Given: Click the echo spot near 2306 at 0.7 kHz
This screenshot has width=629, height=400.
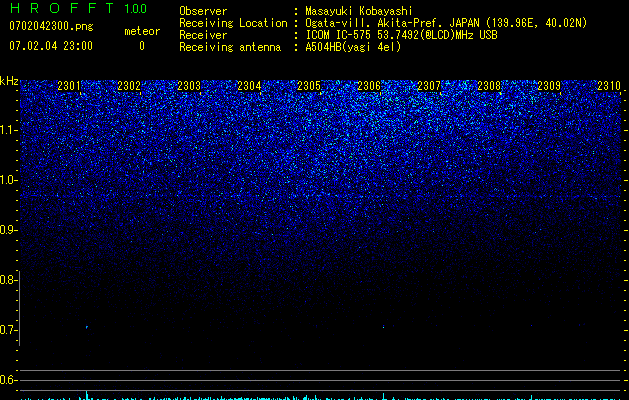Looking at the screenshot, I should click(x=383, y=327).
